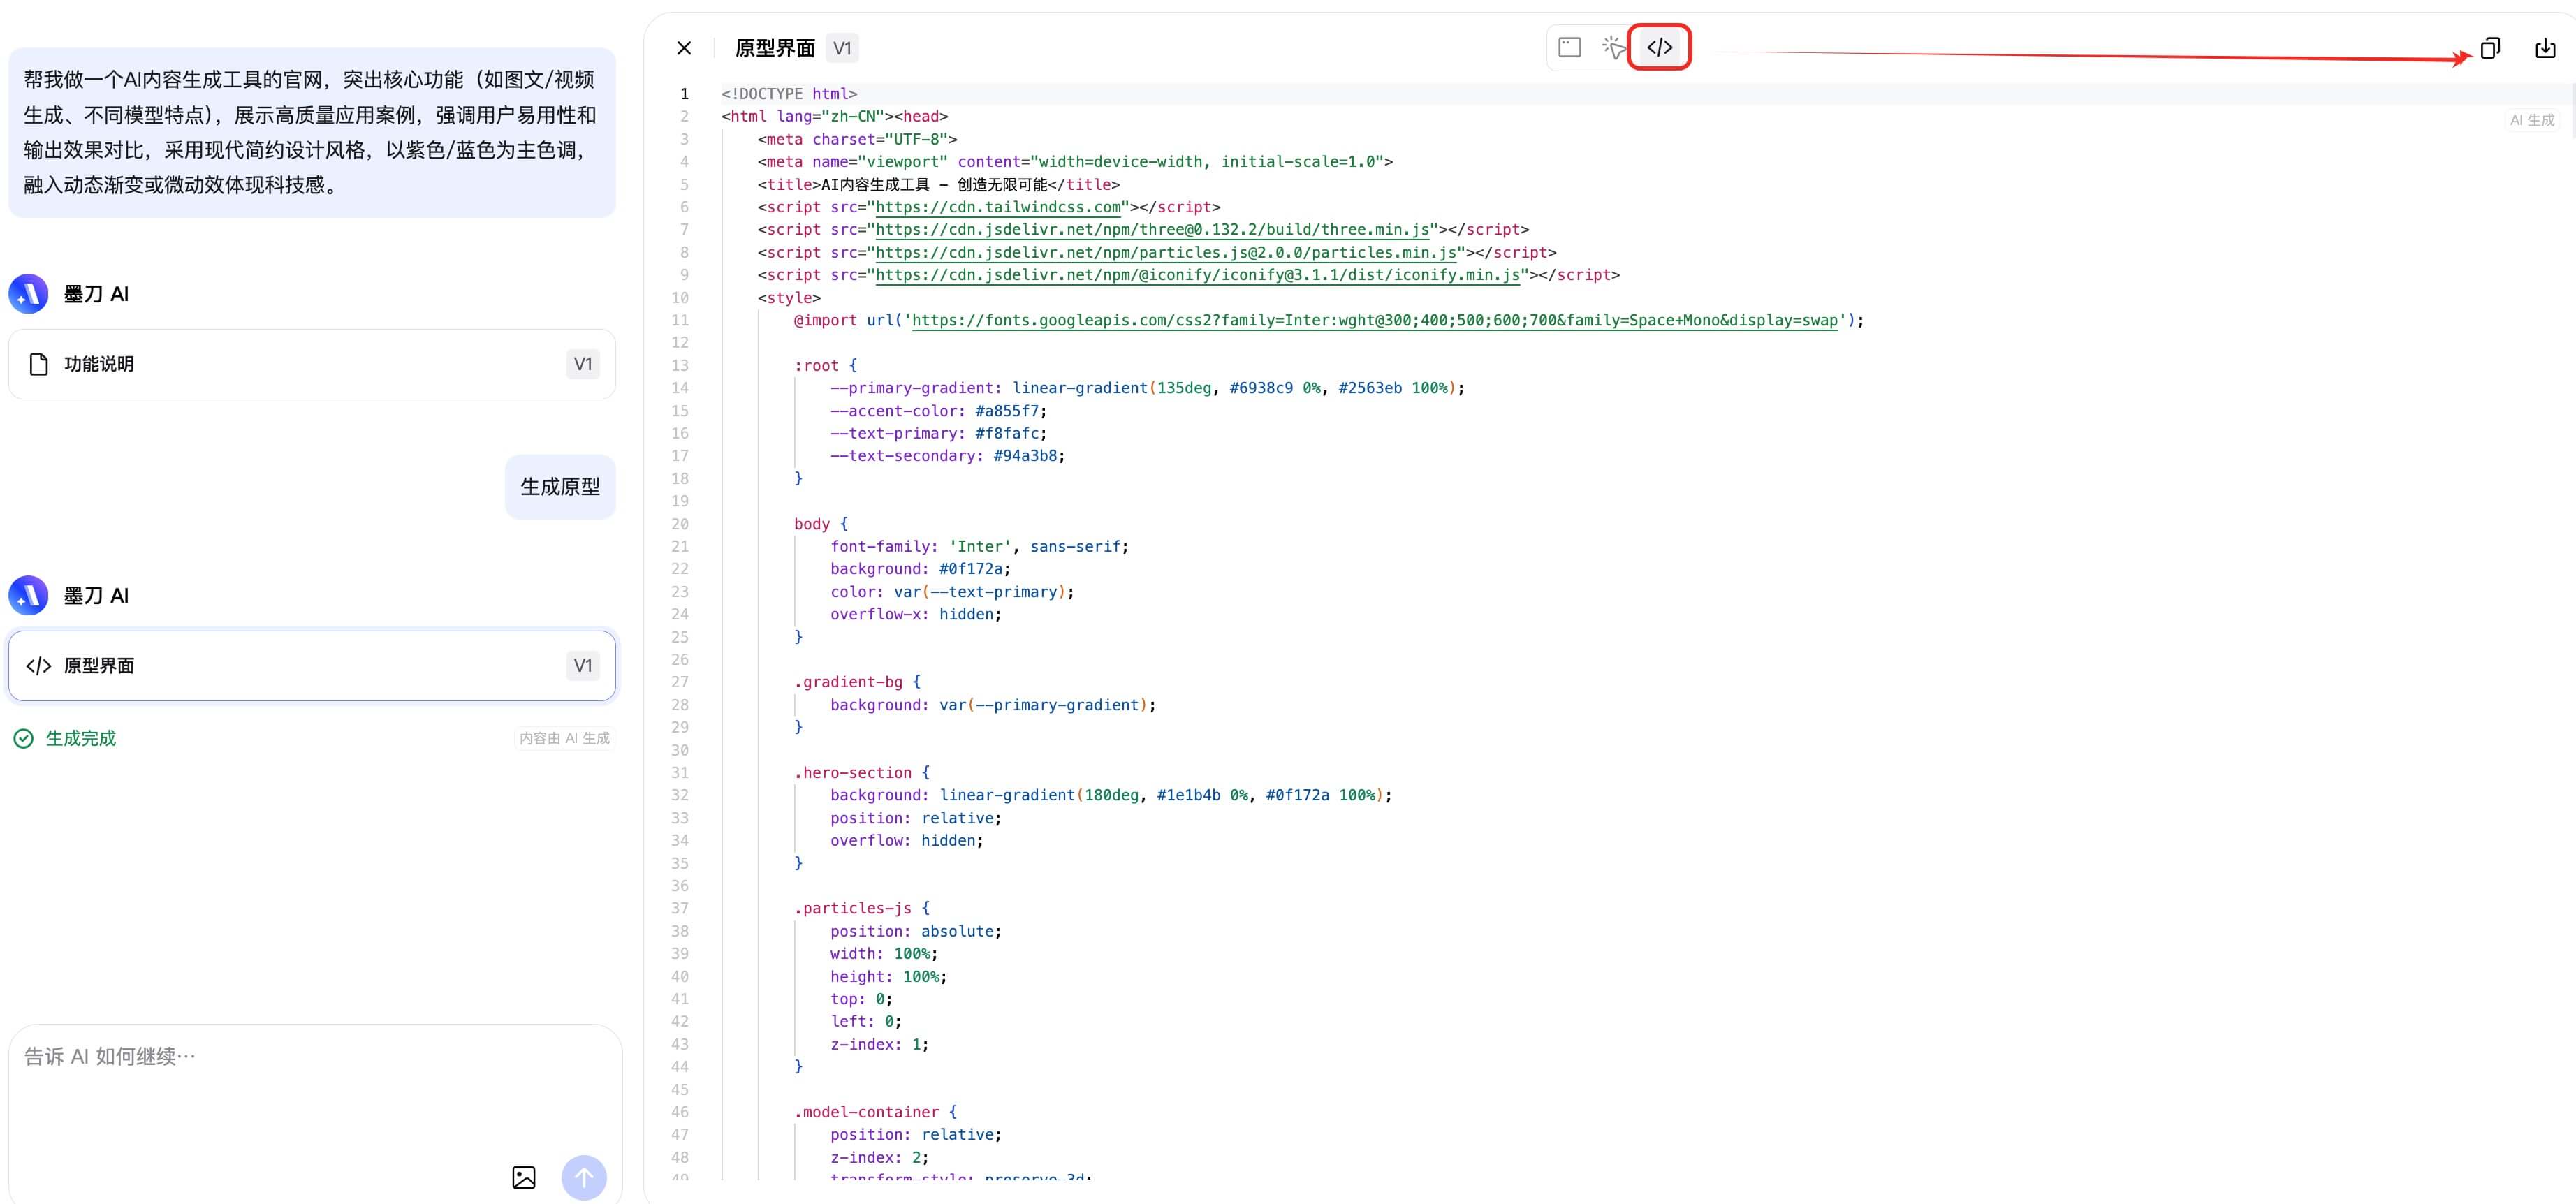Image resolution: width=2576 pixels, height=1204 pixels.
Task: Activate the element selection cursor tool
Action: tap(1613, 47)
